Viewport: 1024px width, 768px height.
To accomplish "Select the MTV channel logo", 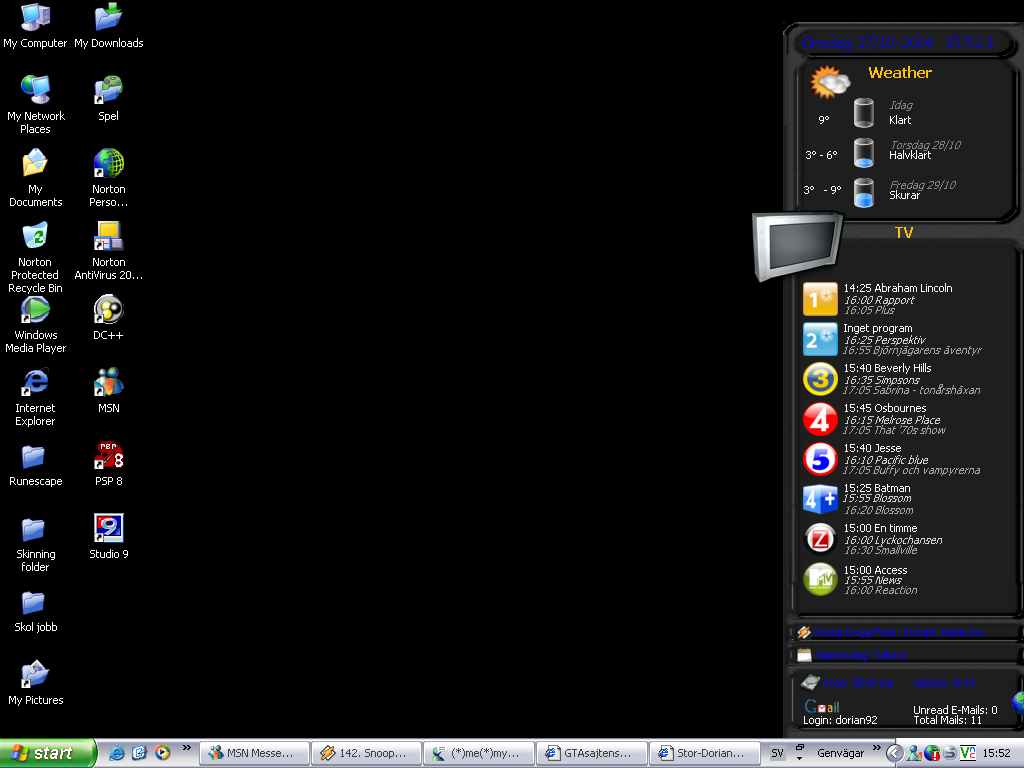I will coord(820,579).
